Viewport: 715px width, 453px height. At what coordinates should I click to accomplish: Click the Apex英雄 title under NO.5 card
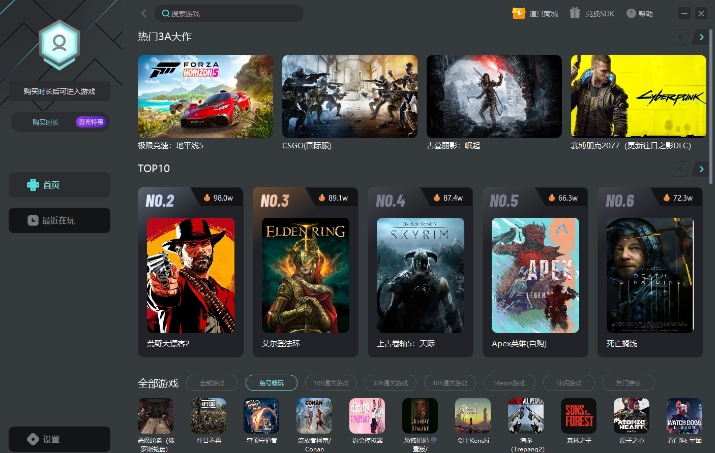click(x=519, y=344)
